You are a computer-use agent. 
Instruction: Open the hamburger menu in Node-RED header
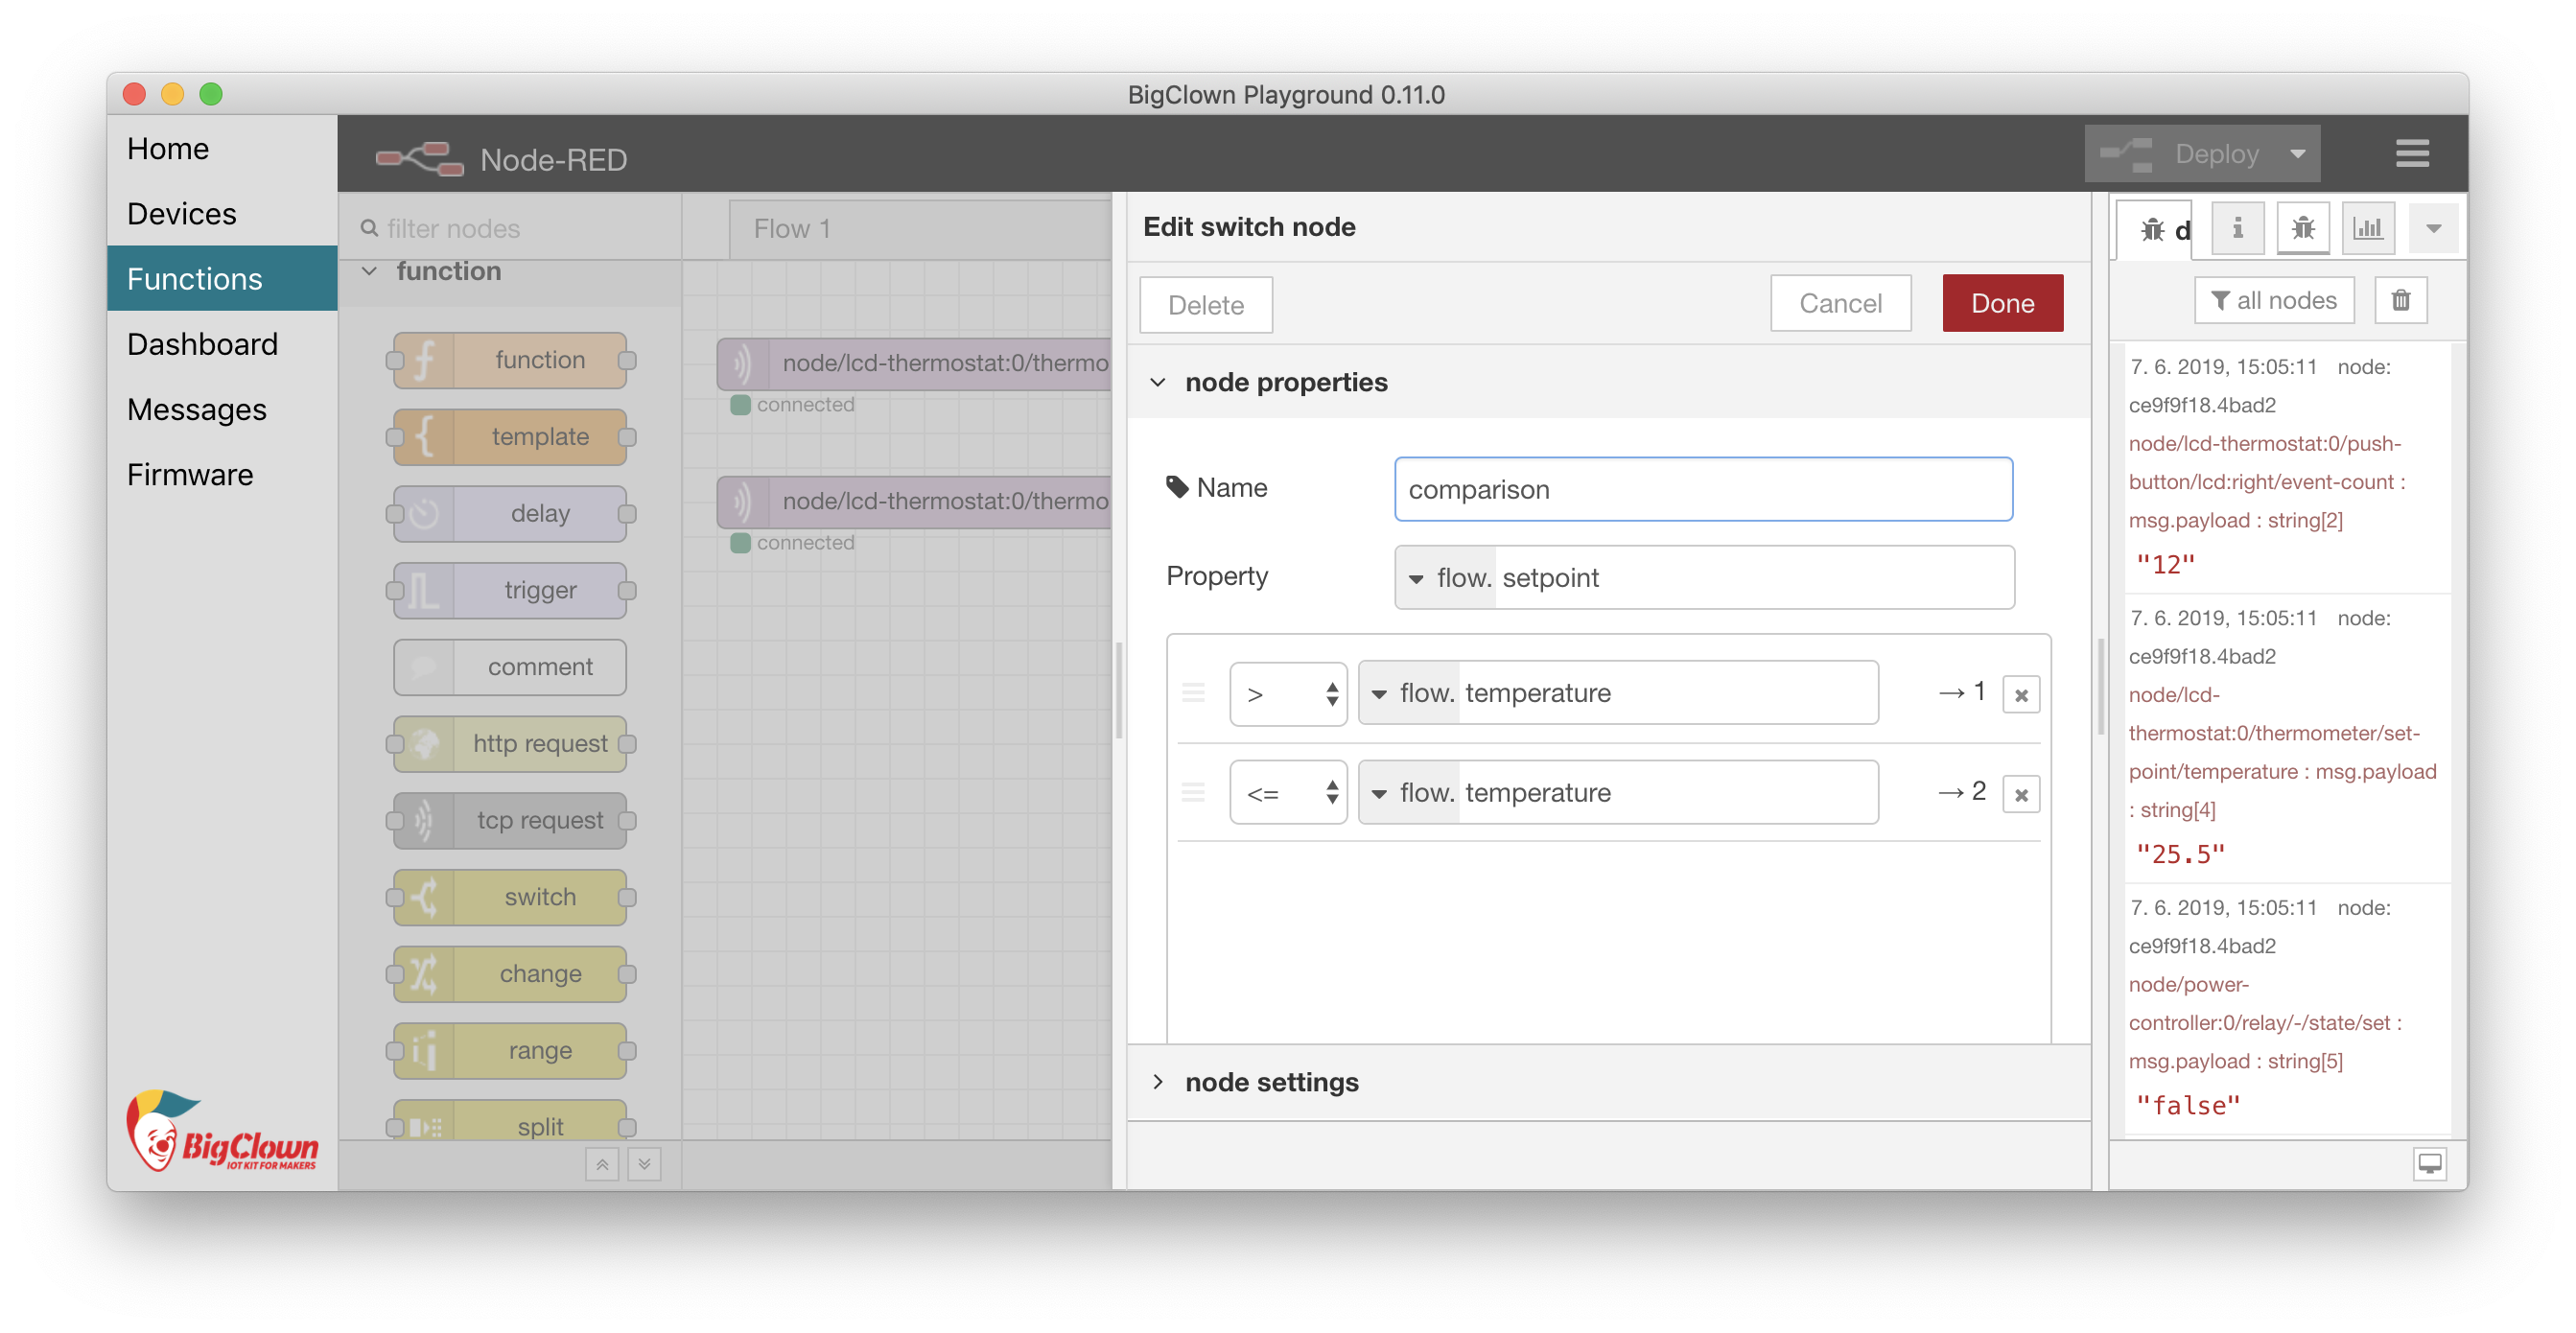[2412, 153]
